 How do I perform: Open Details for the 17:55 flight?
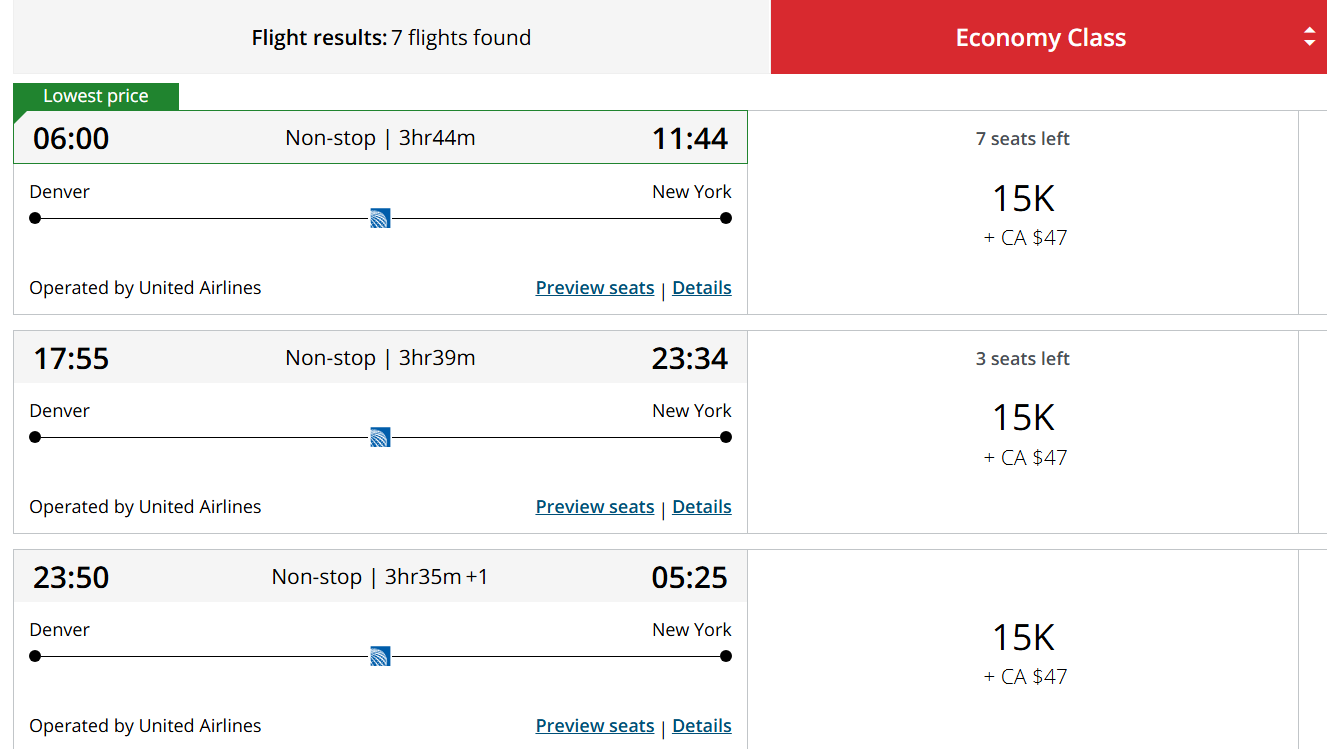click(x=701, y=507)
